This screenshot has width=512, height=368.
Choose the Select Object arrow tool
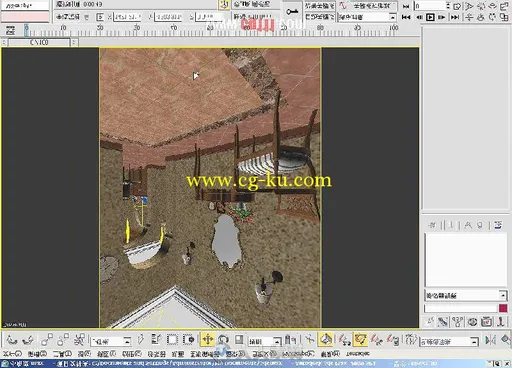coord(141,340)
